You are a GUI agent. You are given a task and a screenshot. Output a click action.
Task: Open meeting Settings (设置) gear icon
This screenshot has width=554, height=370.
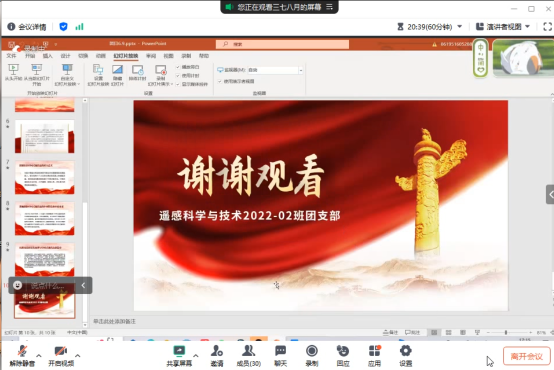click(405, 351)
